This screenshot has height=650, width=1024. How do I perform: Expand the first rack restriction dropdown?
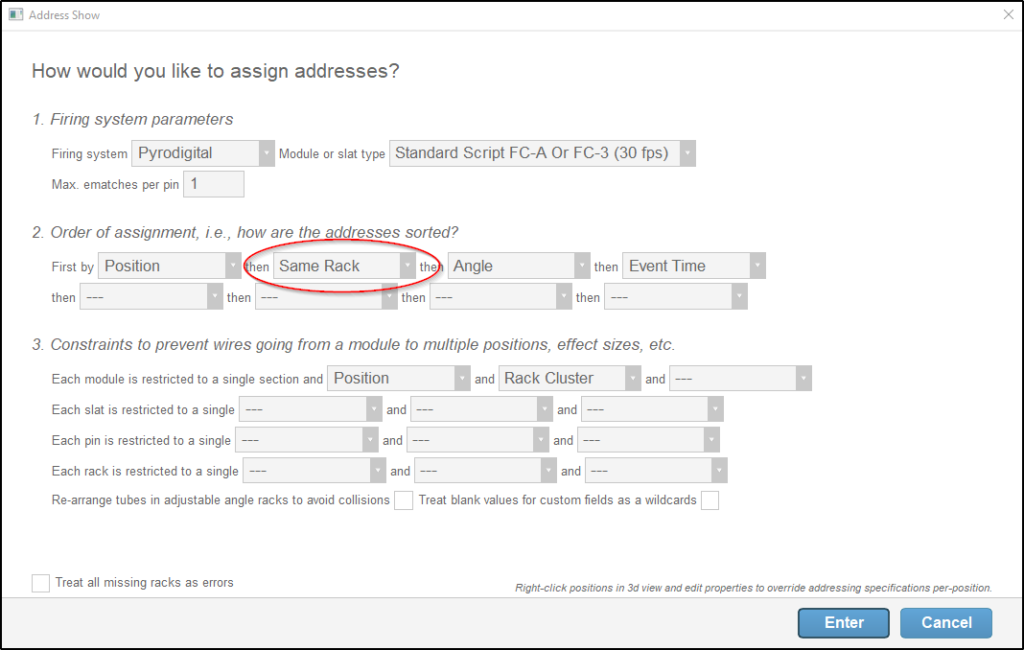point(378,470)
